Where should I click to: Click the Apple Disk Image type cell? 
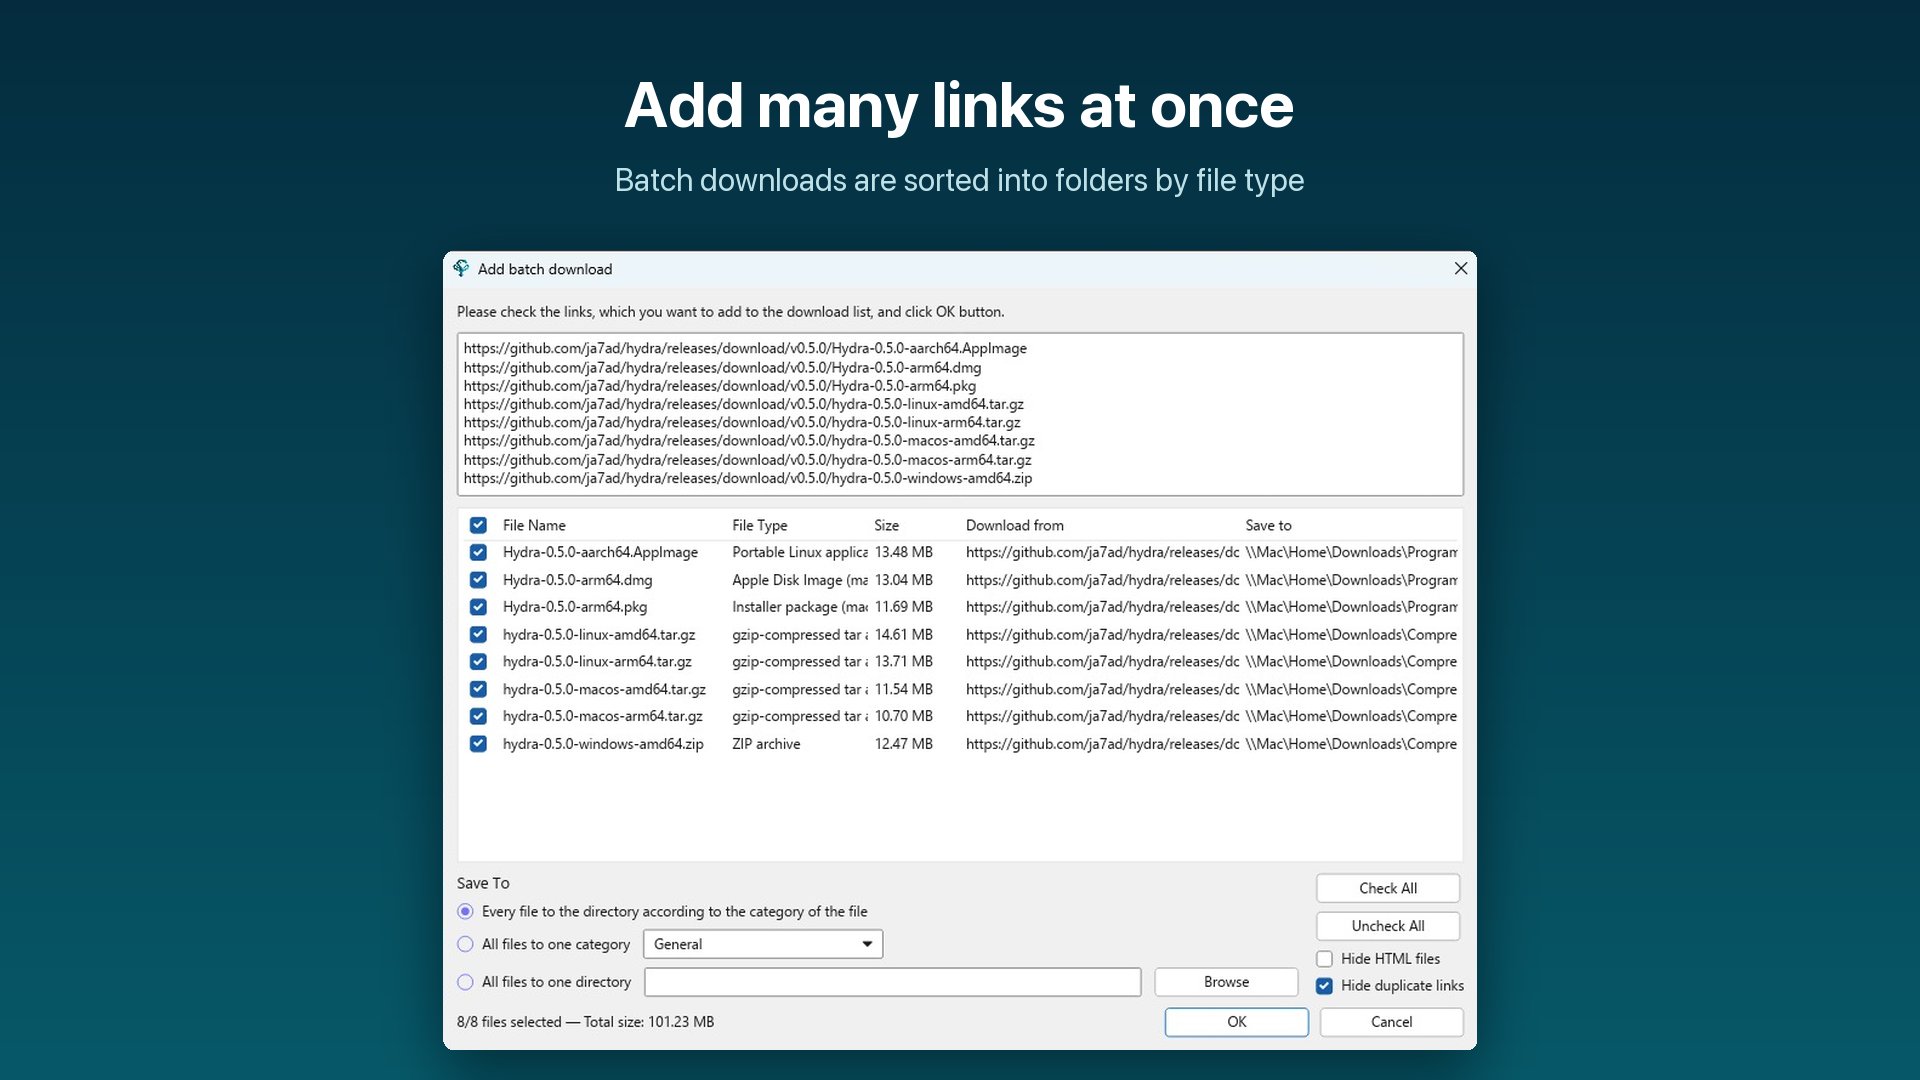pos(799,580)
